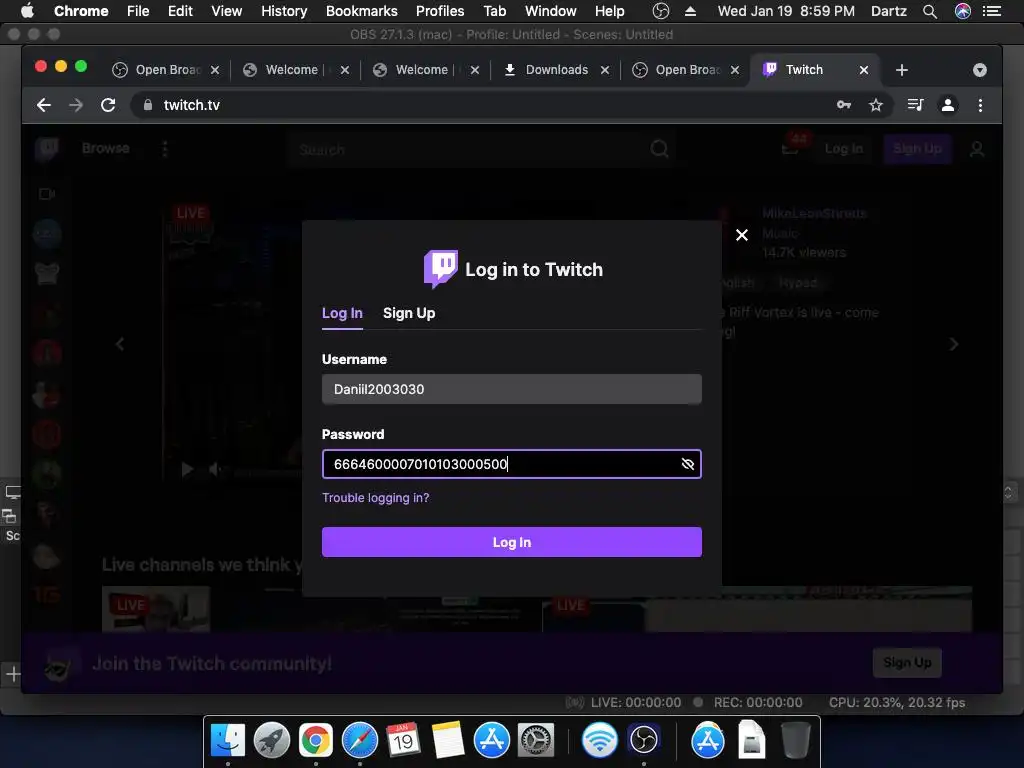Open the Window menu
Image resolution: width=1024 pixels, height=768 pixels.
pos(551,11)
